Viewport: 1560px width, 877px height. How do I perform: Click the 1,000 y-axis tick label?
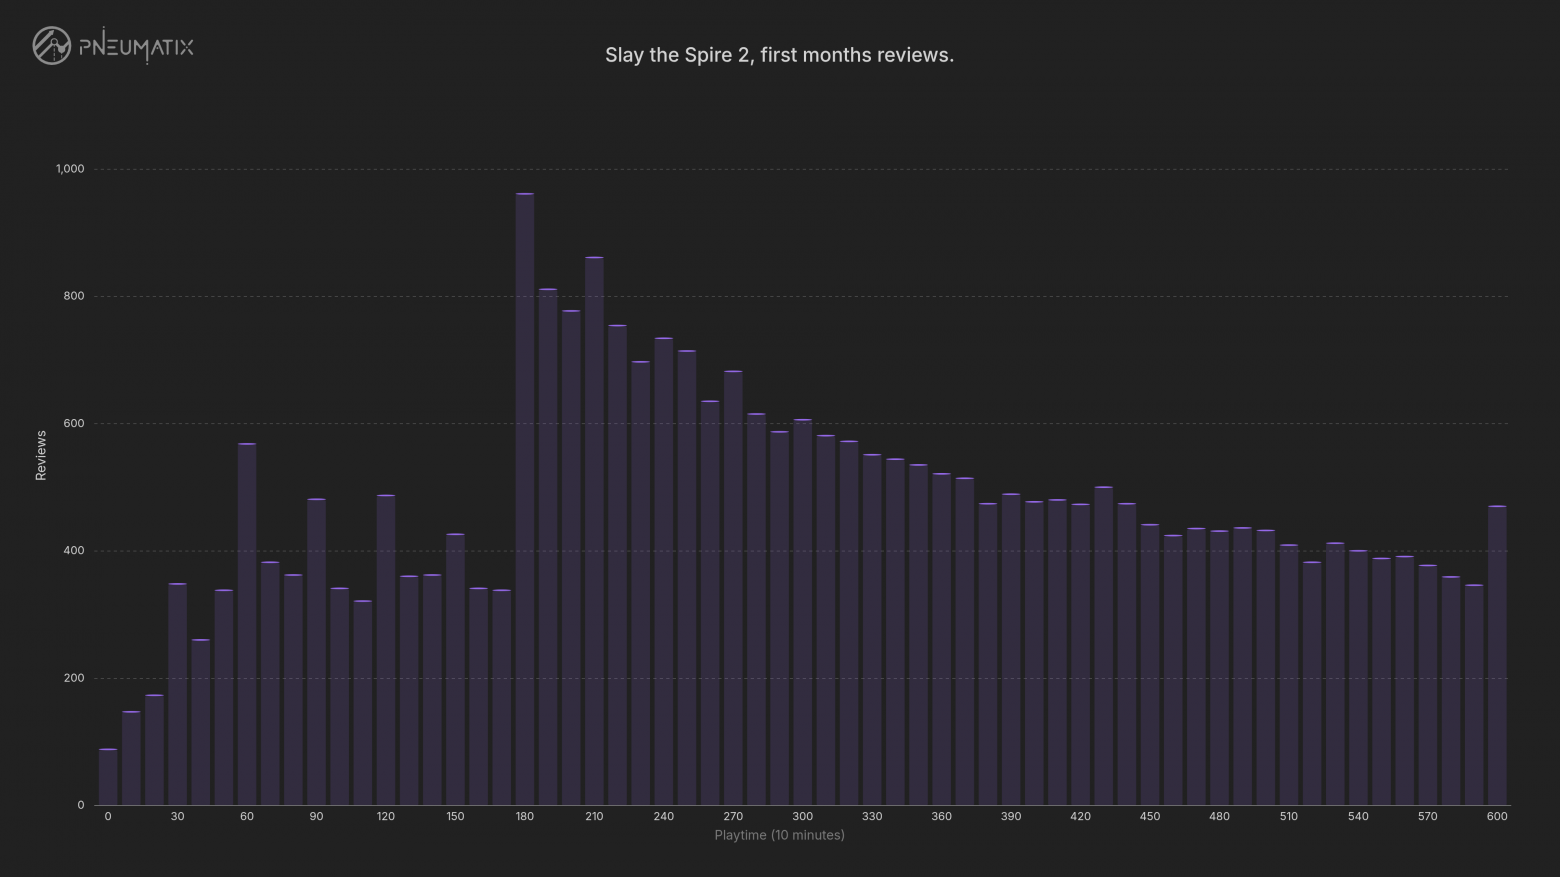pos(70,169)
